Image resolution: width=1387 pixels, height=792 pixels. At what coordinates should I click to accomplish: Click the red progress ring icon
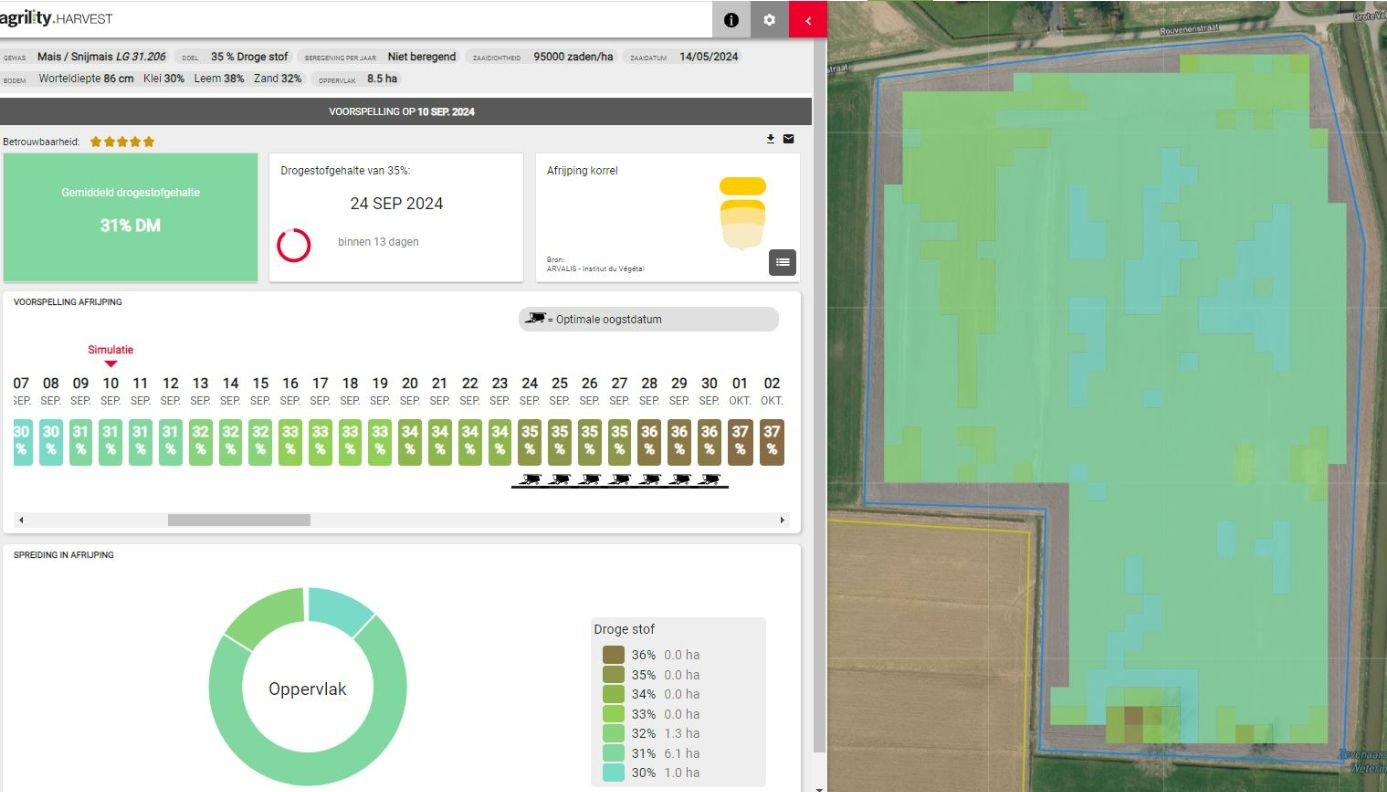coord(294,245)
